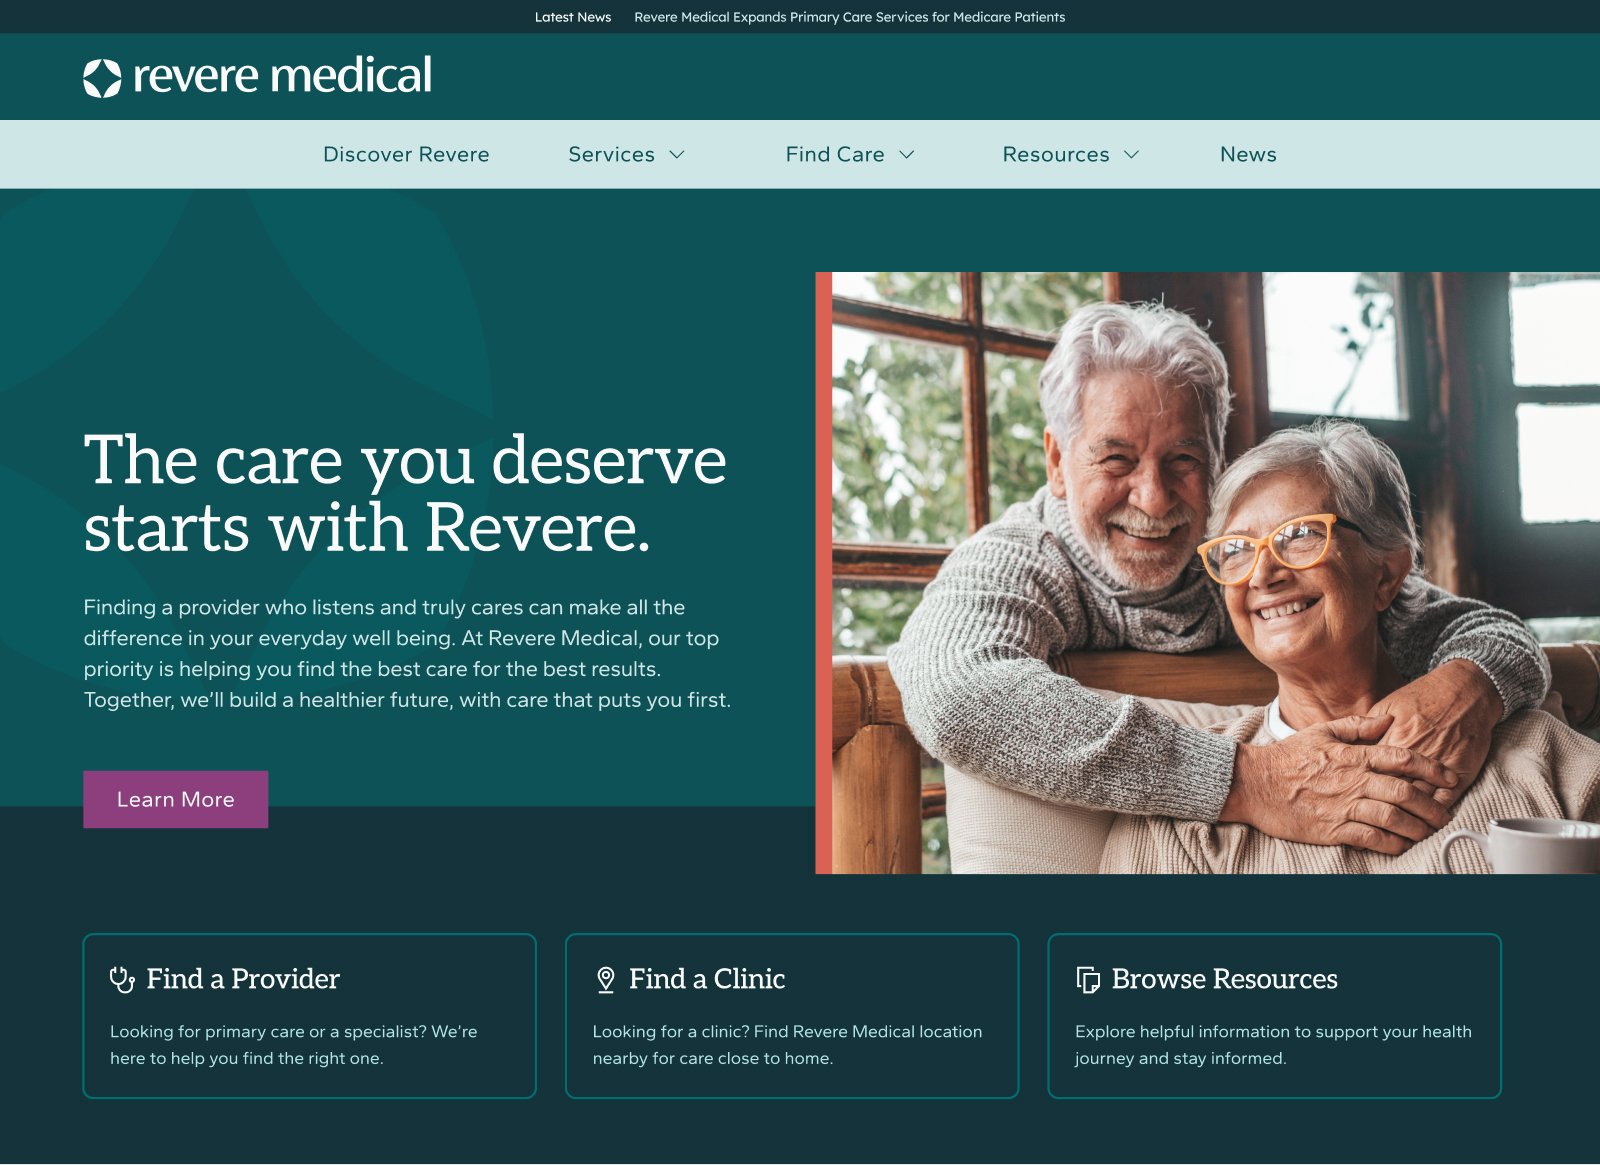Click the map pin icon in Find a Clinic
This screenshot has width=1600, height=1165.
point(605,979)
